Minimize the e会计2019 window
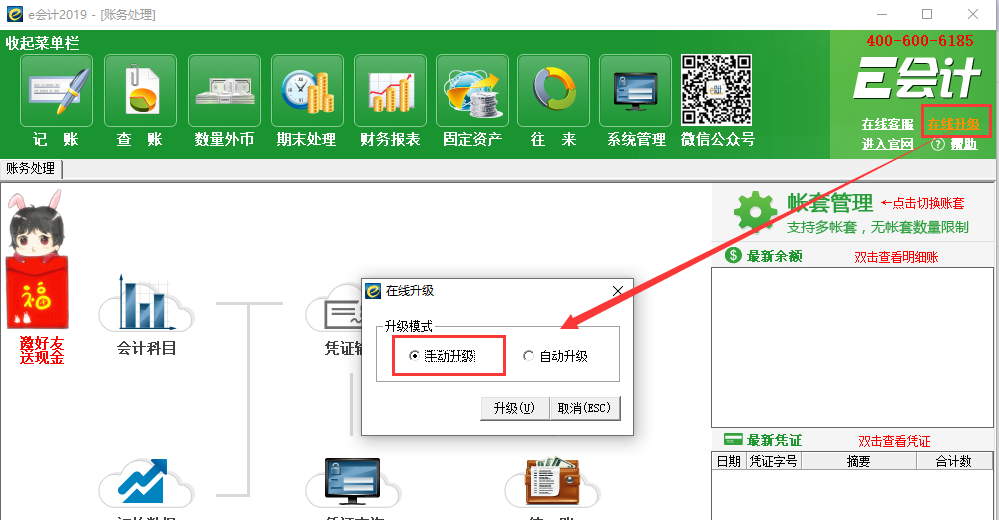This screenshot has width=999, height=520. 882,14
